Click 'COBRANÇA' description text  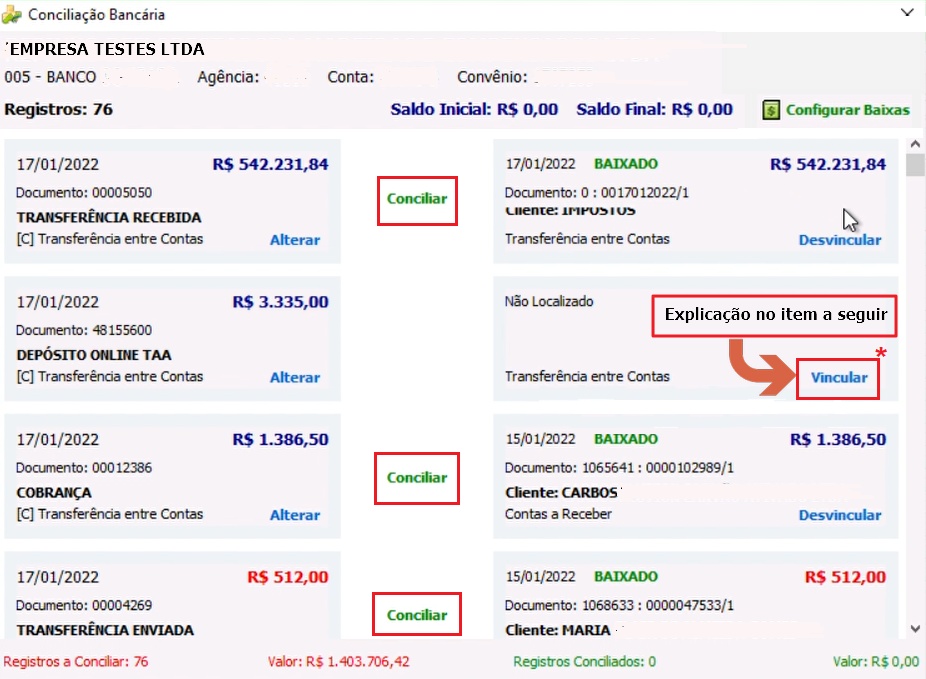[x=54, y=492]
